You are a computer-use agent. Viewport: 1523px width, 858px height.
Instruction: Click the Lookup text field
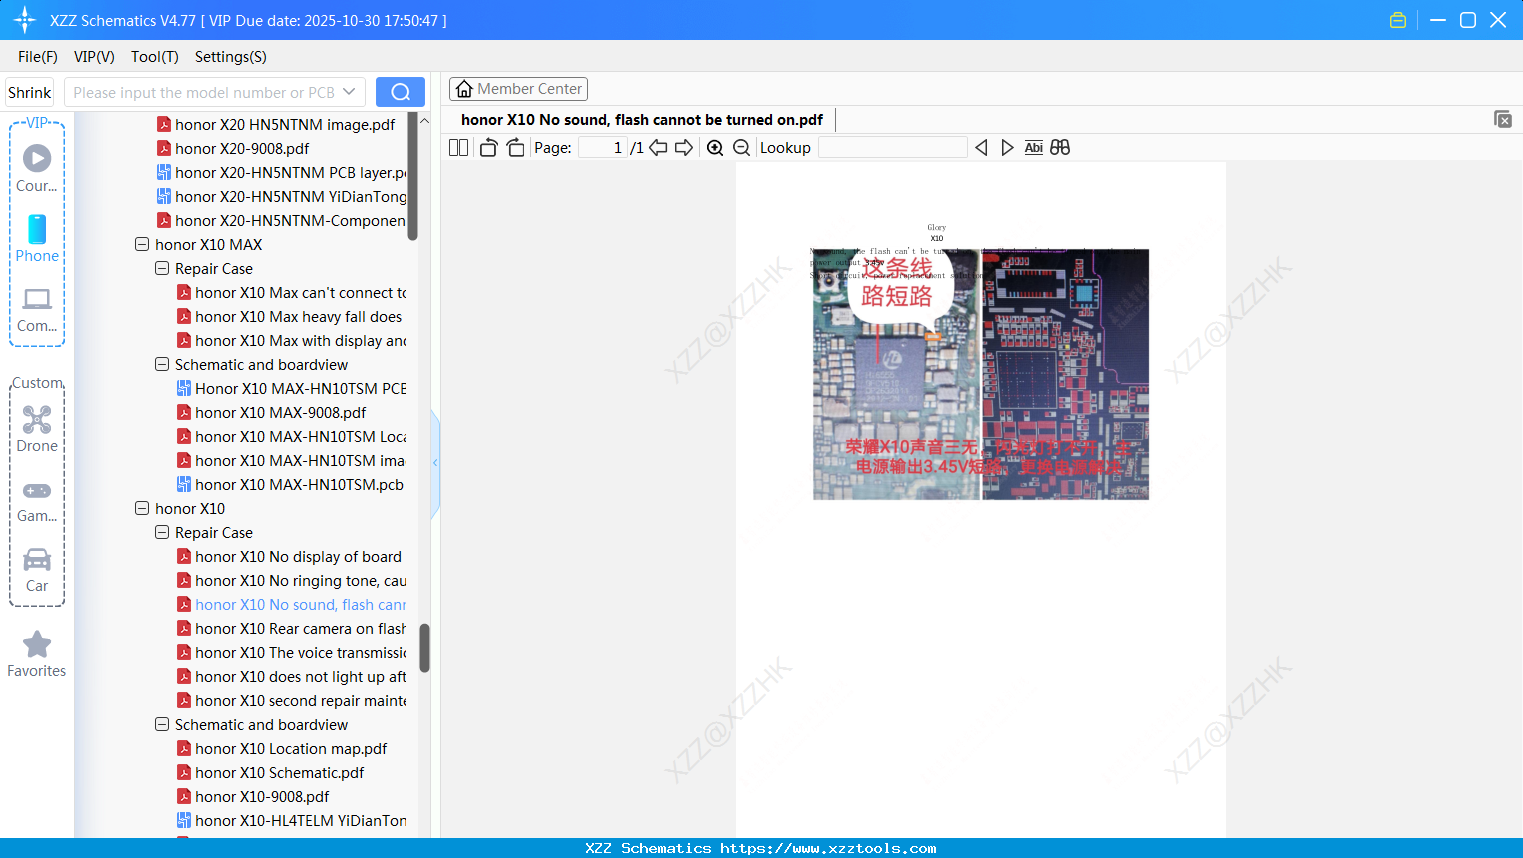(x=892, y=148)
